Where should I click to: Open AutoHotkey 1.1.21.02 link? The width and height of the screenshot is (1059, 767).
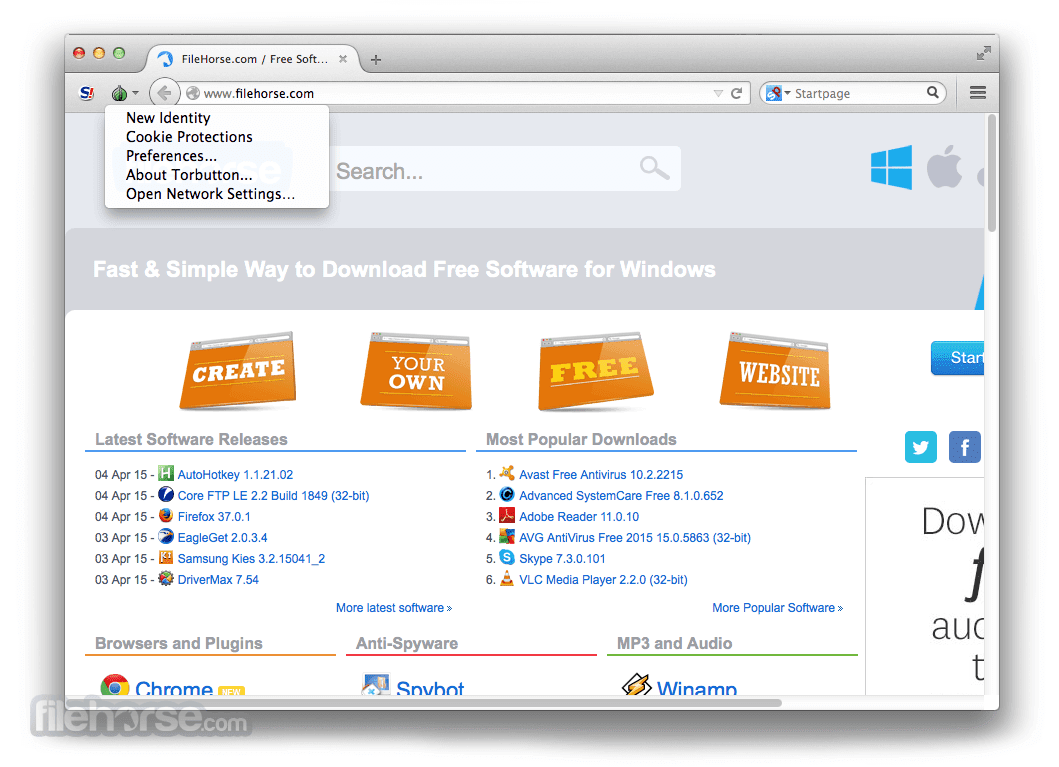coord(235,475)
